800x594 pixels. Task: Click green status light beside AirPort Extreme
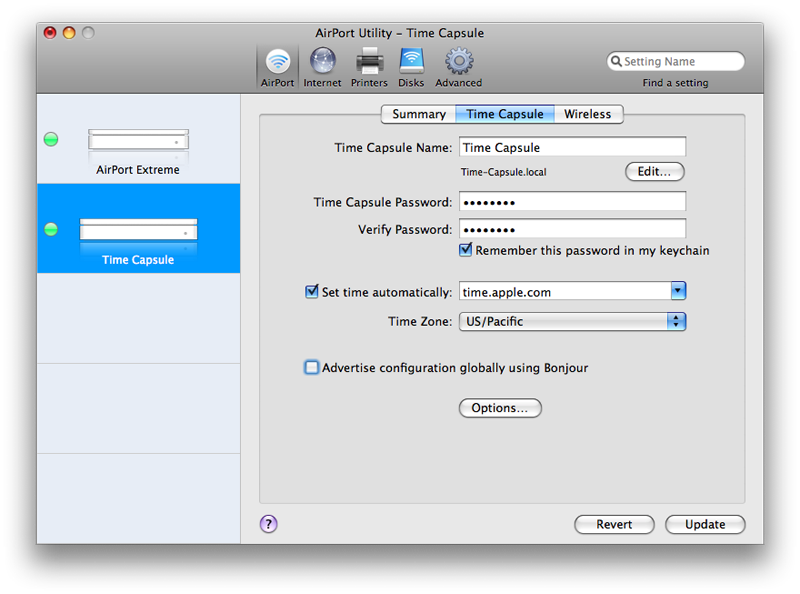(51, 139)
